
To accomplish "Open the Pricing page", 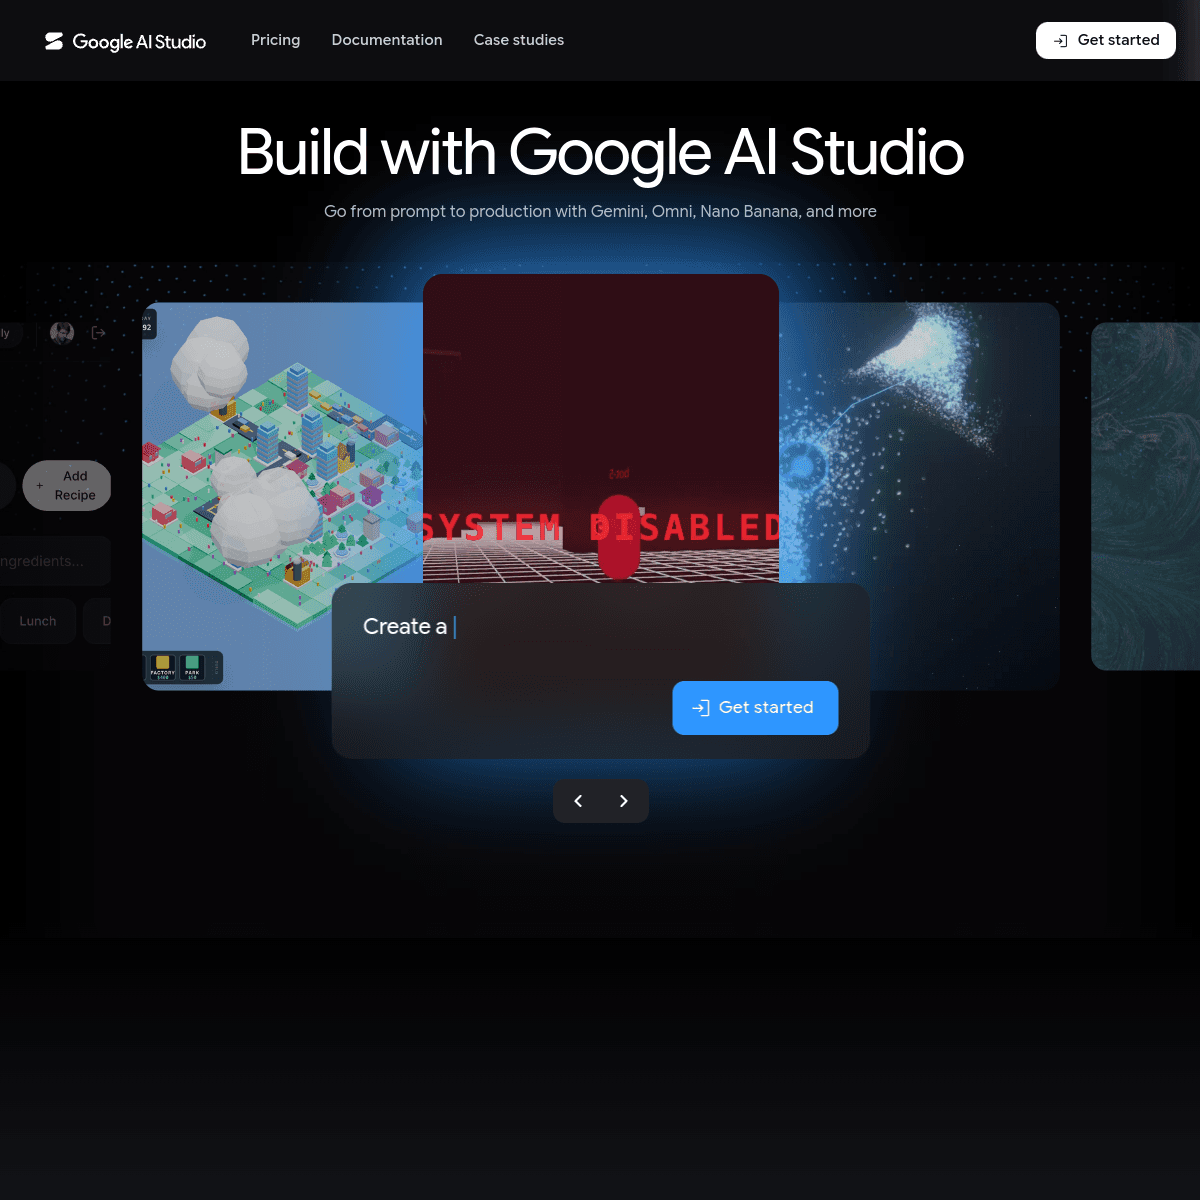I will (275, 40).
